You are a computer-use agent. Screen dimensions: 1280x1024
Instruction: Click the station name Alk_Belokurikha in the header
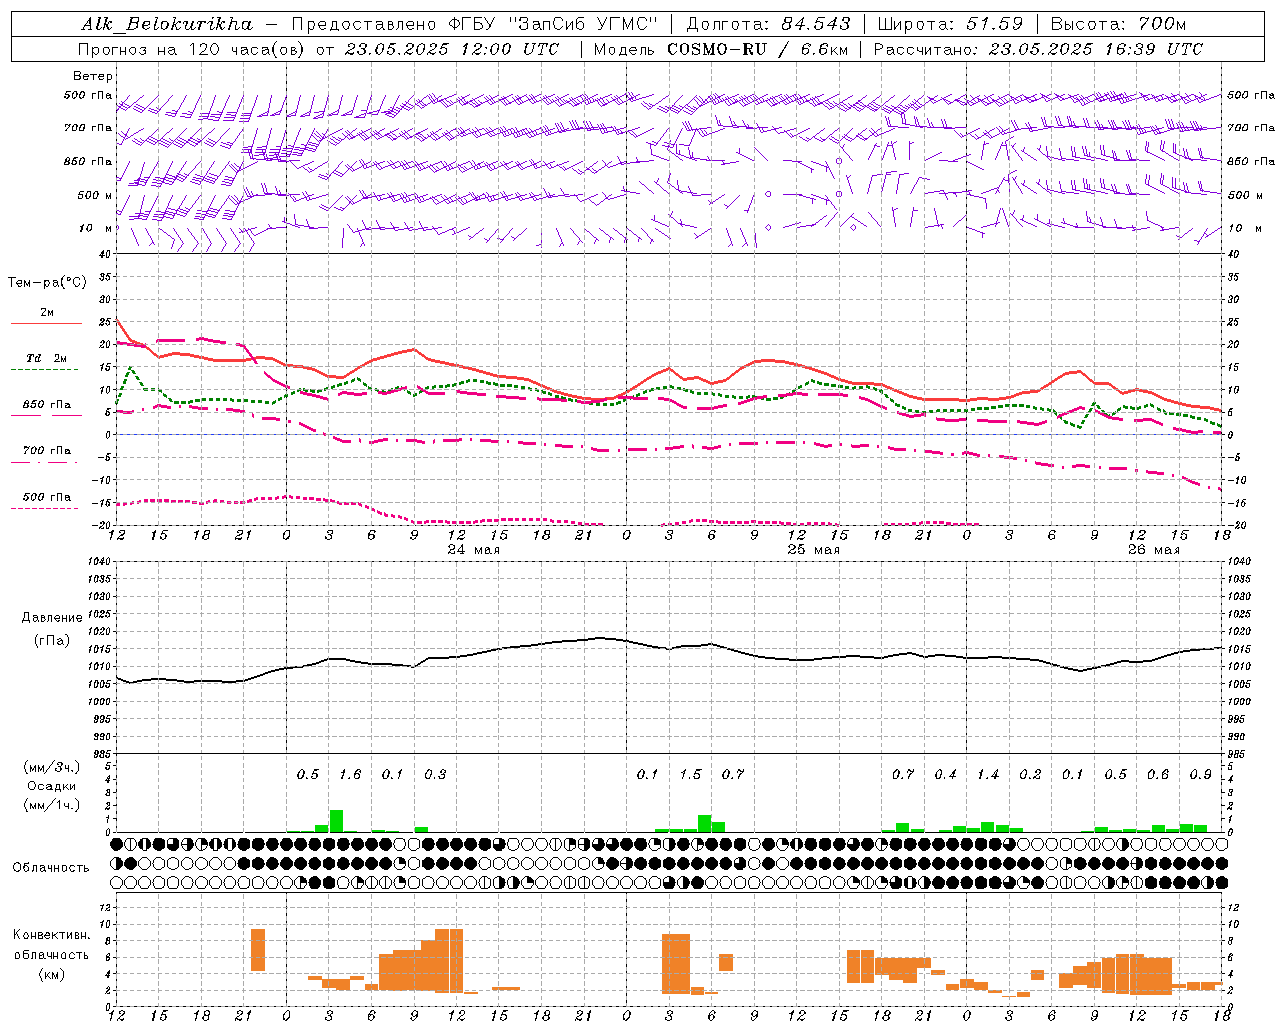[x=167, y=24]
